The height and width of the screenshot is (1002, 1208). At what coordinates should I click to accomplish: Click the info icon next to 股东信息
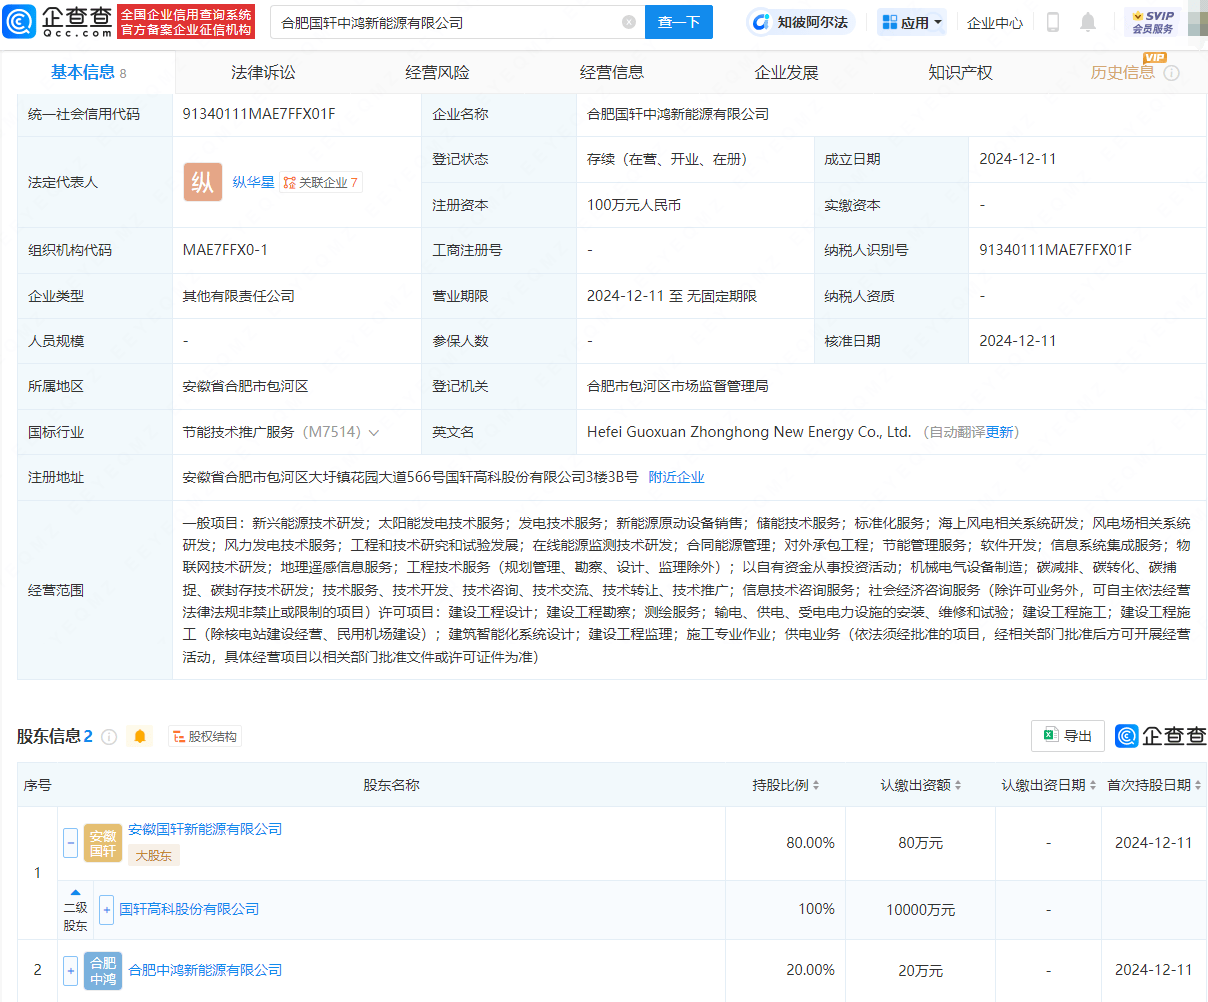(x=109, y=737)
